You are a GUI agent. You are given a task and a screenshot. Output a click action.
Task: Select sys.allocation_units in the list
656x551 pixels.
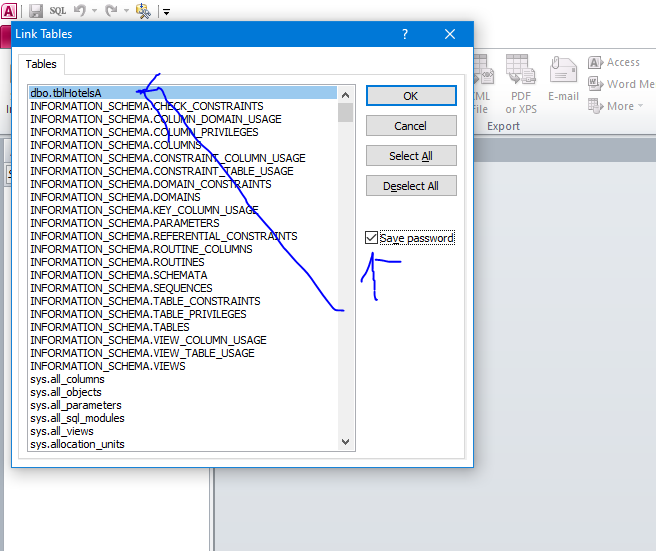pyautogui.click(x=183, y=444)
